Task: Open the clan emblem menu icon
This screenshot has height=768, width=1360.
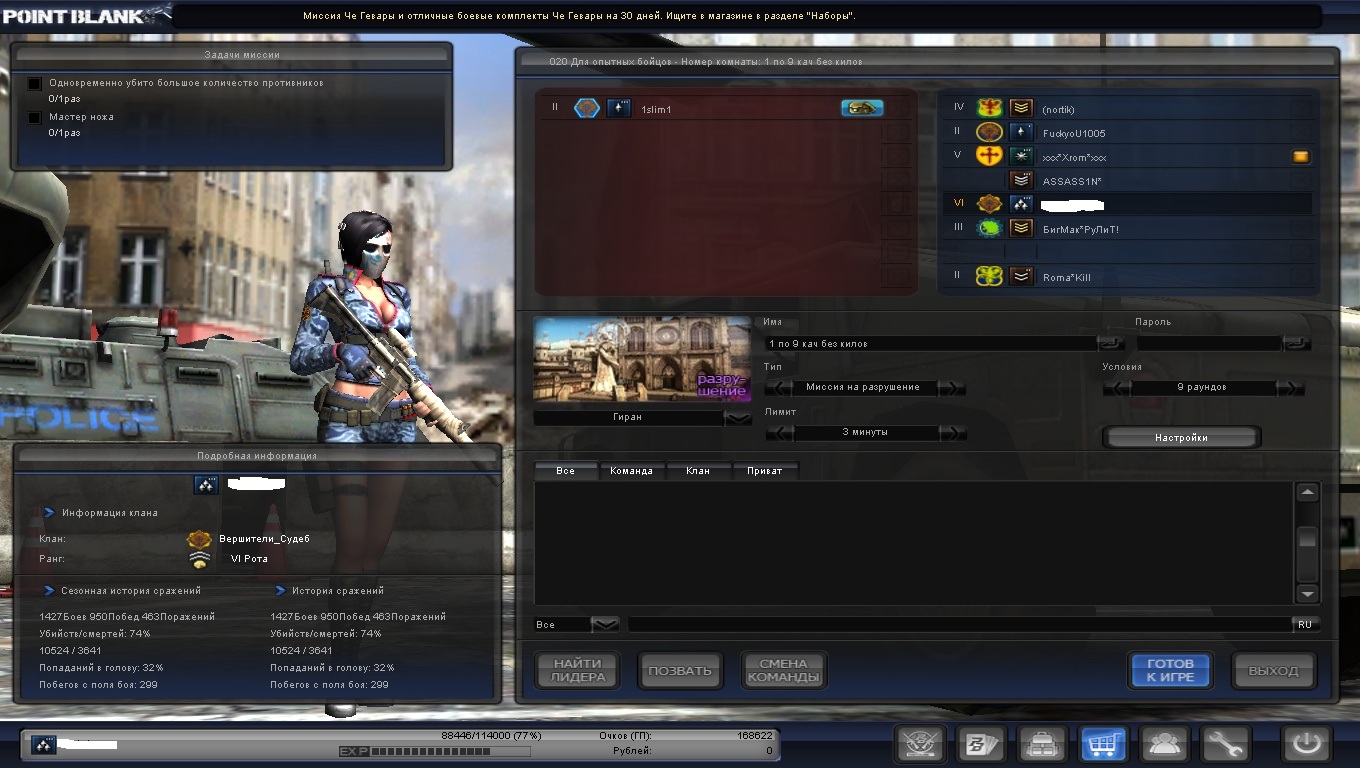Action: pyautogui.click(x=919, y=744)
